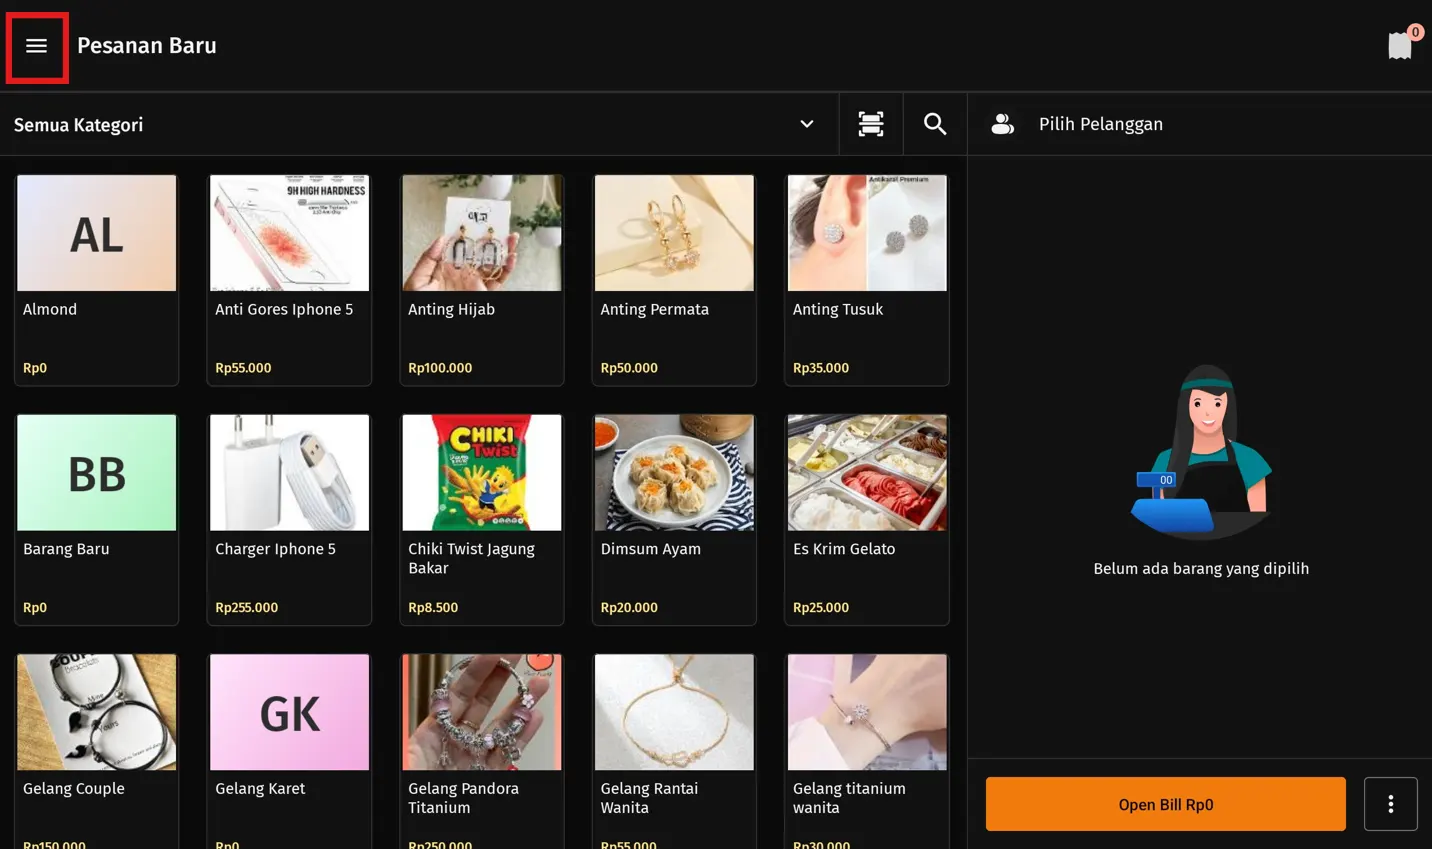Open the three-dot more options button

point(1390,804)
